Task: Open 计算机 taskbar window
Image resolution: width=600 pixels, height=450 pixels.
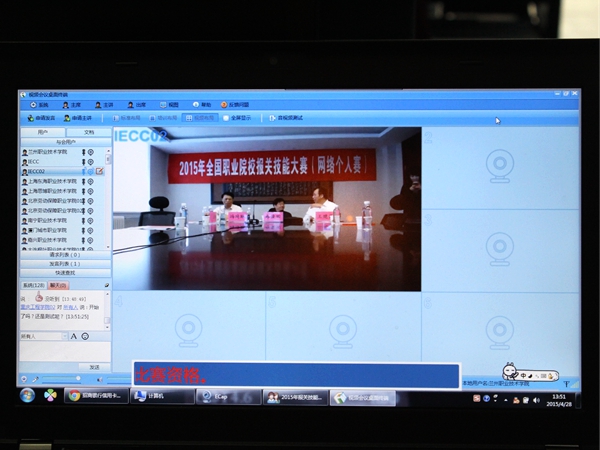Action: pyautogui.click(x=163, y=396)
